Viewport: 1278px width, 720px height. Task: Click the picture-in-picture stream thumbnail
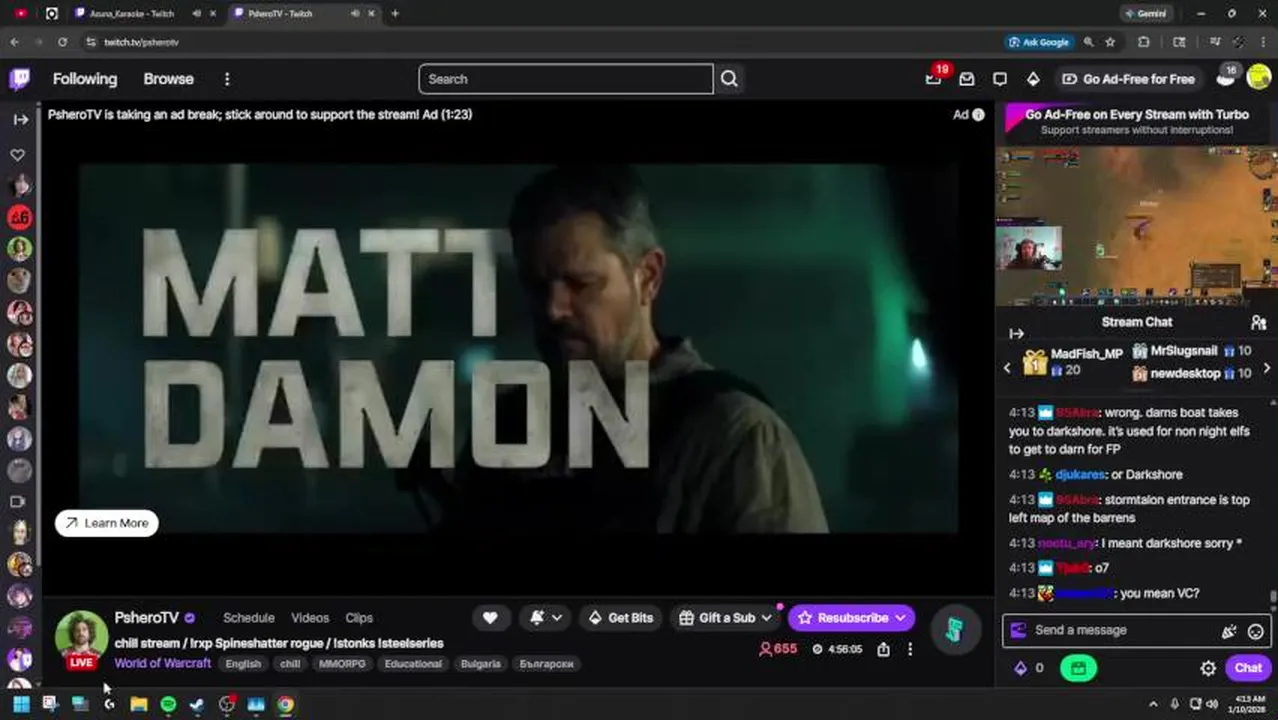pos(1136,227)
